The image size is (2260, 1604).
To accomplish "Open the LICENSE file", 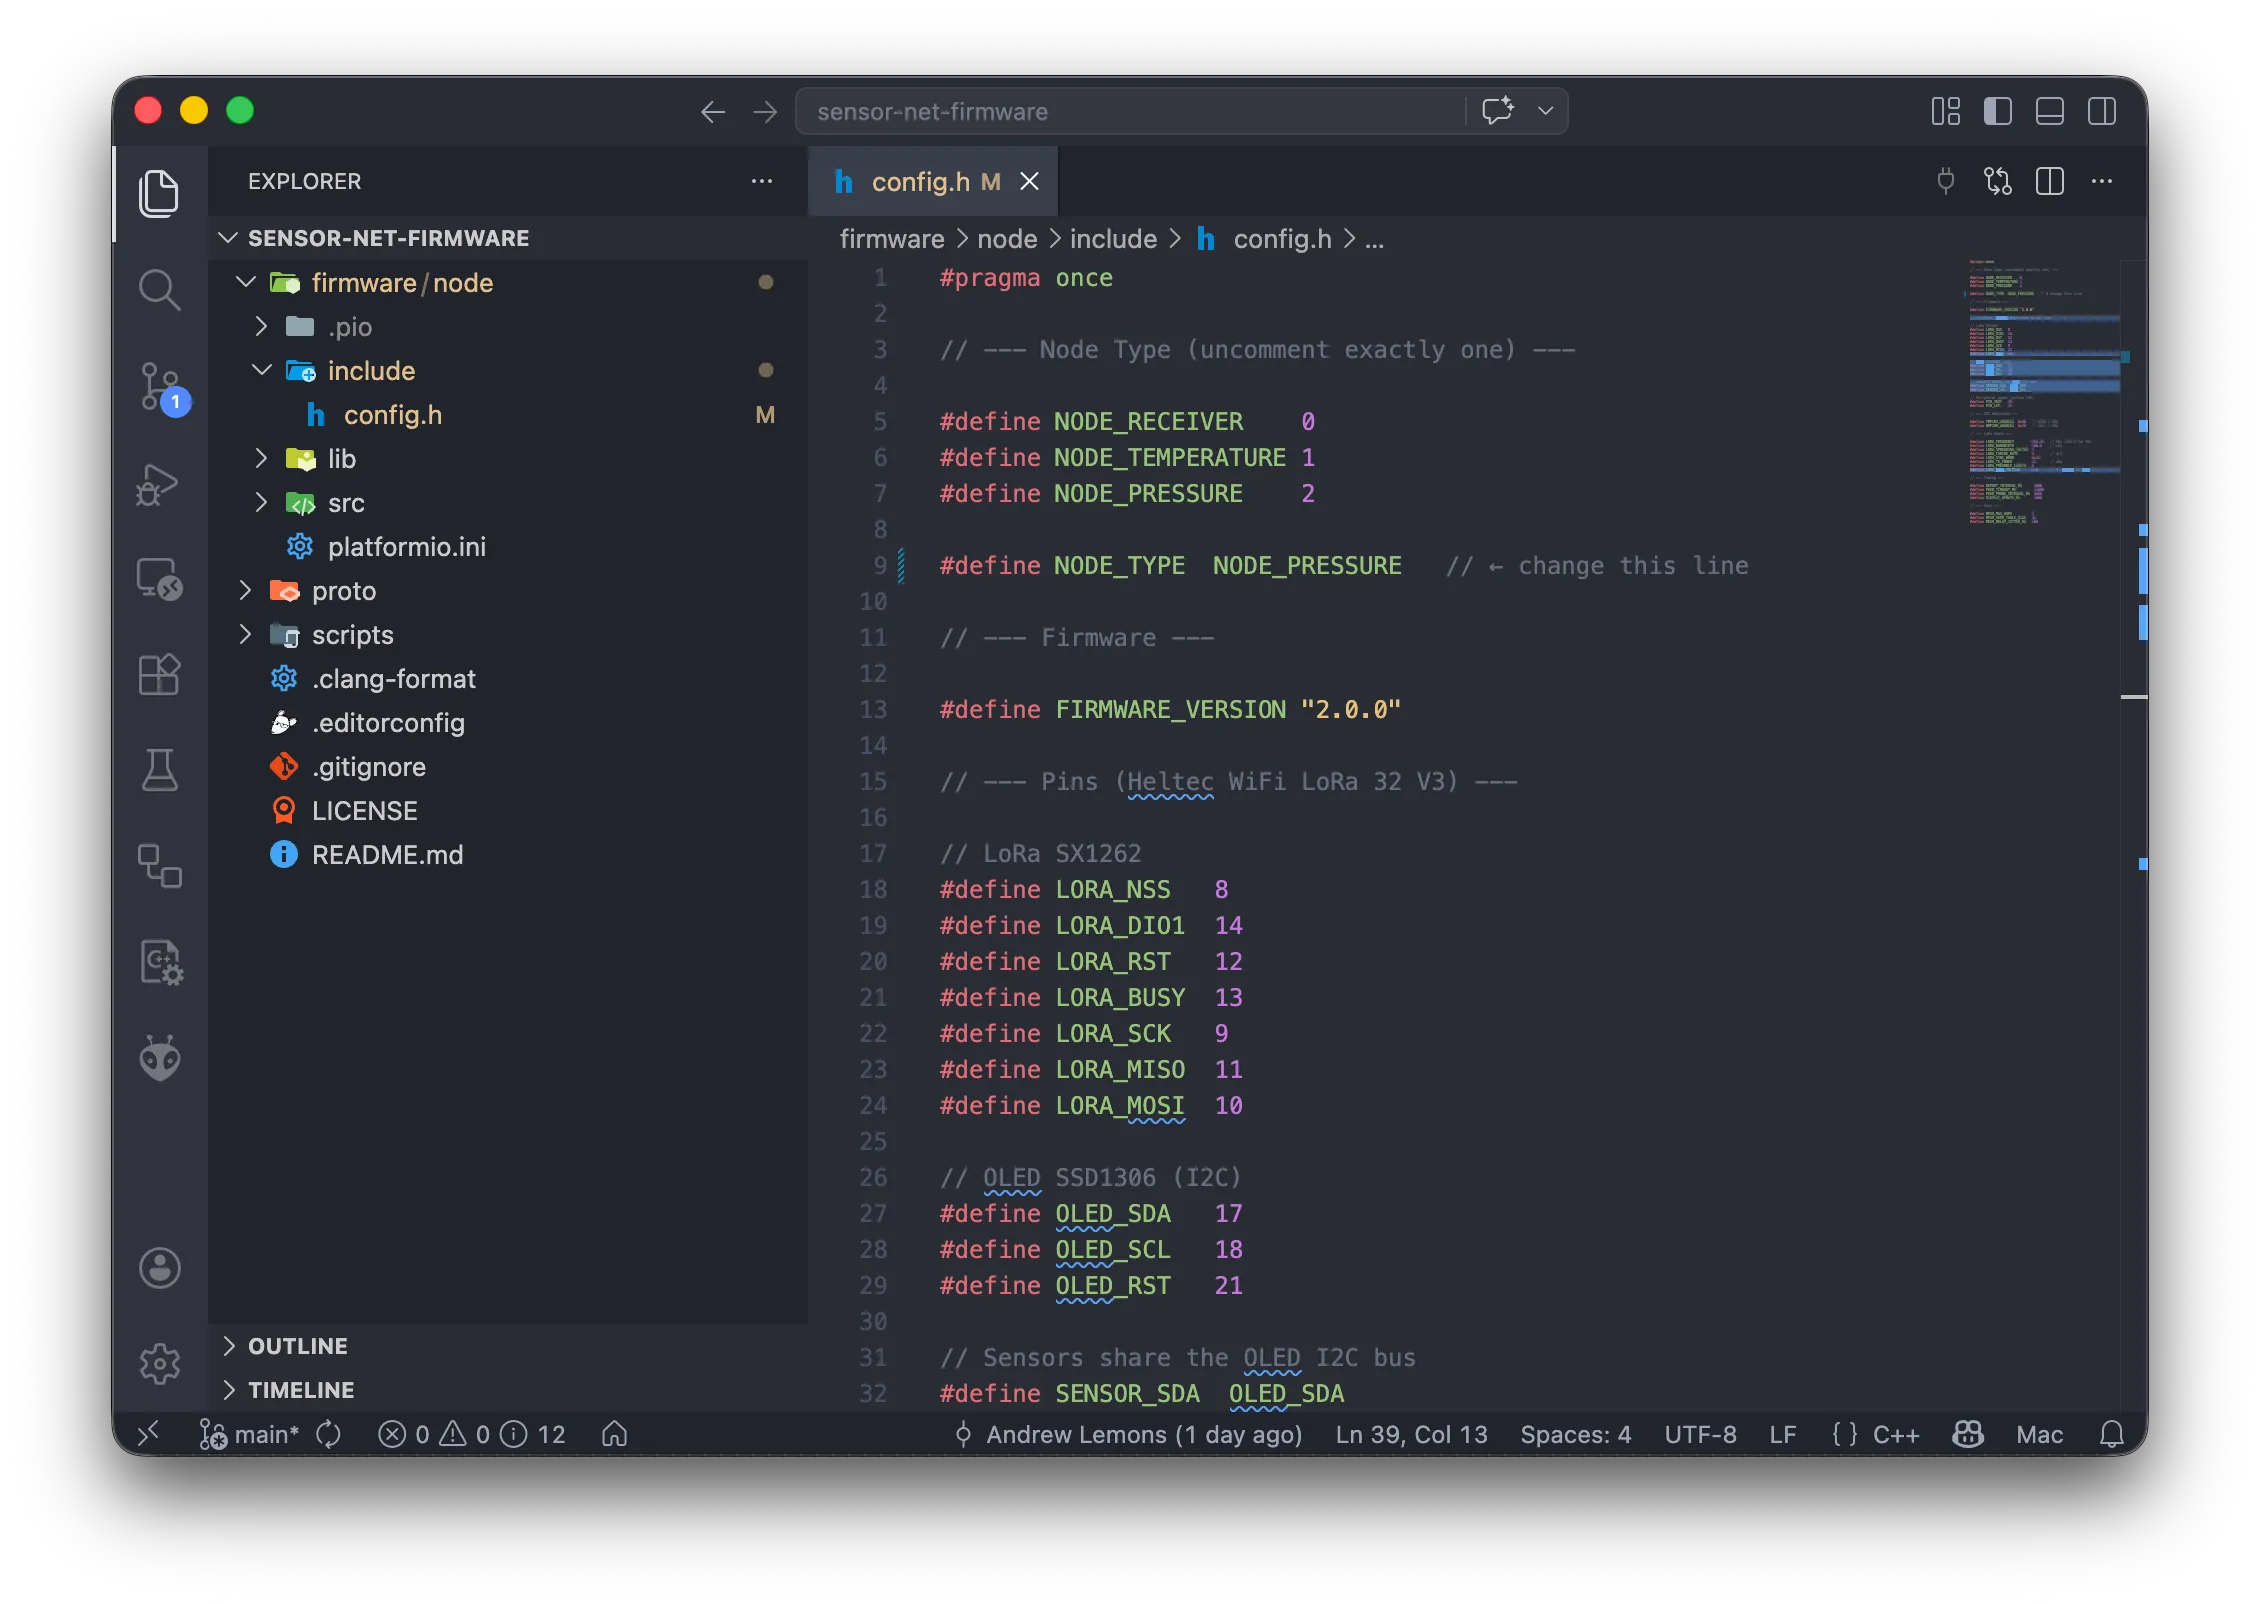I will pos(508,811).
